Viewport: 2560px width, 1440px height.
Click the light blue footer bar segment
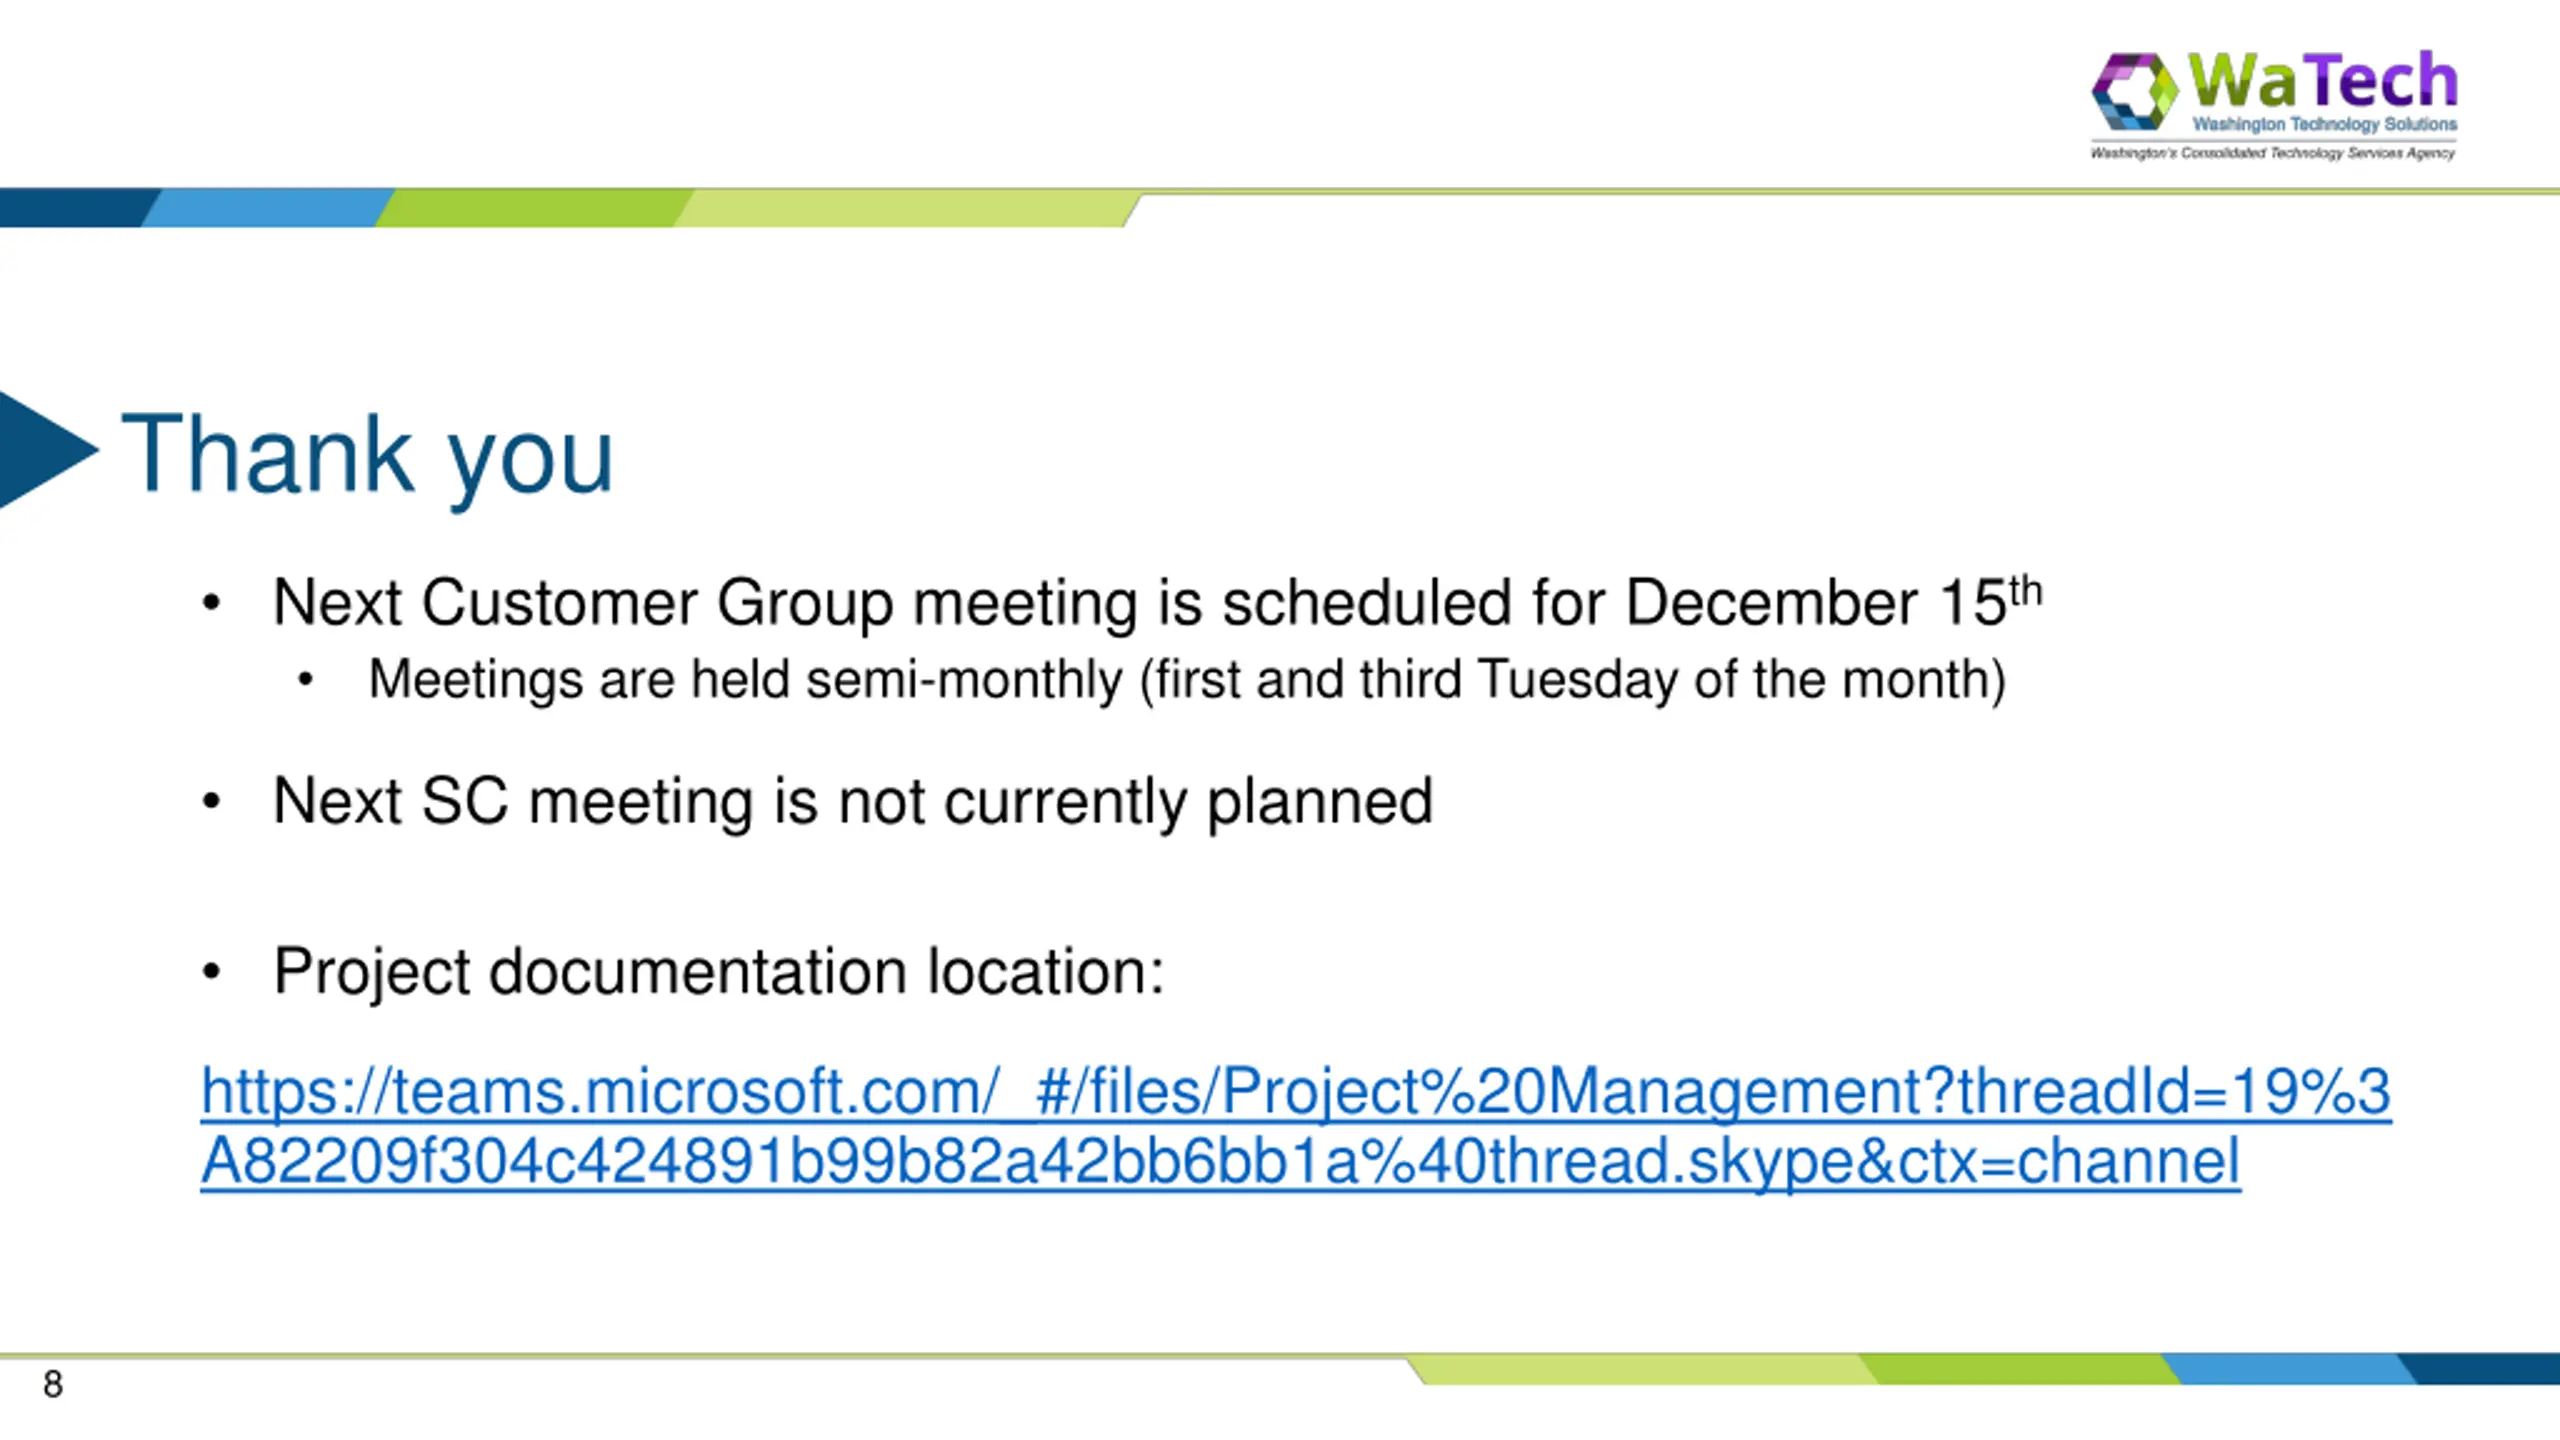pyautogui.click(x=2290, y=1369)
